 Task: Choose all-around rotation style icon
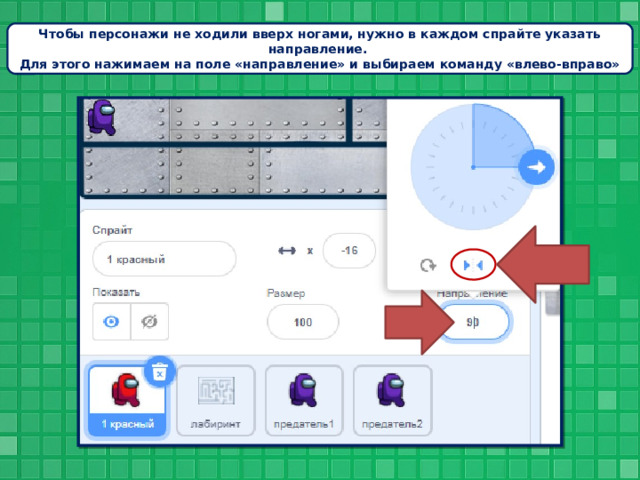point(428,265)
